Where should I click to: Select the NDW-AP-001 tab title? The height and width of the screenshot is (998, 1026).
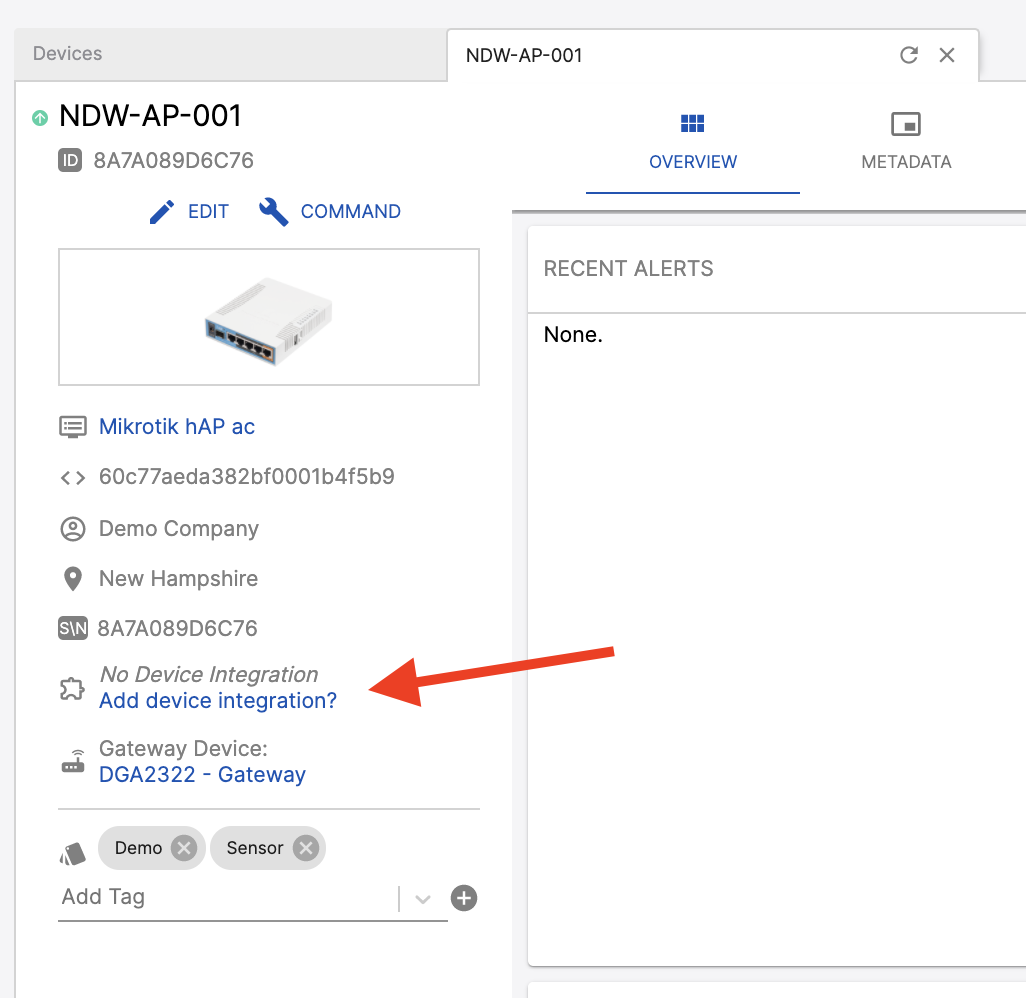[x=523, y=56]
